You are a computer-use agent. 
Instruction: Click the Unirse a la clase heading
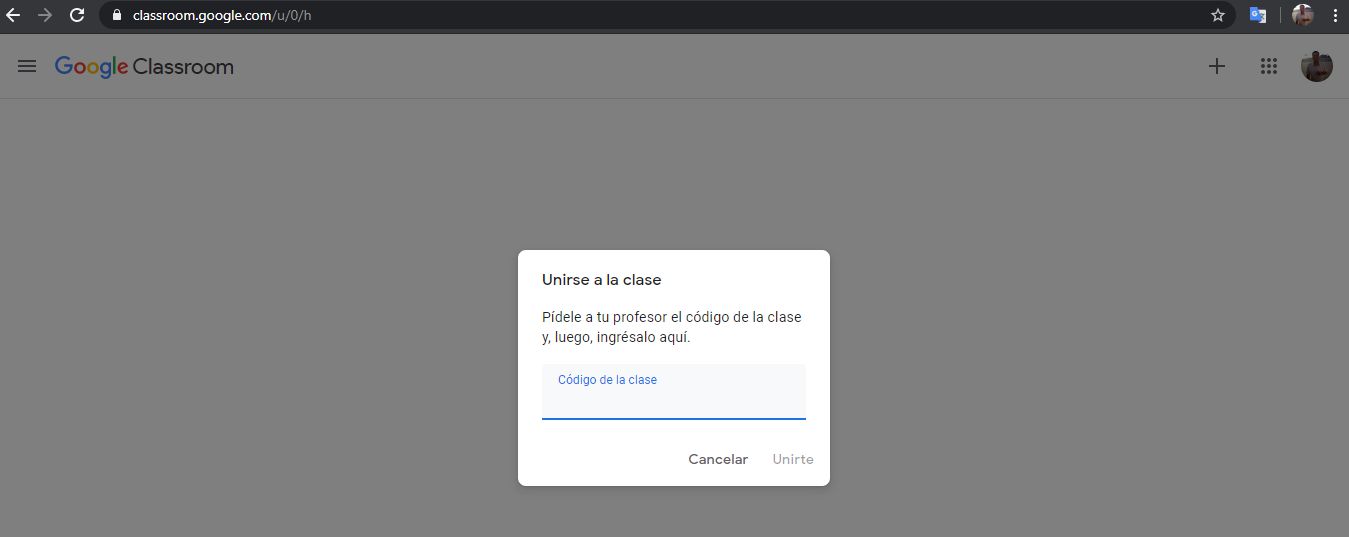[601, 280]
